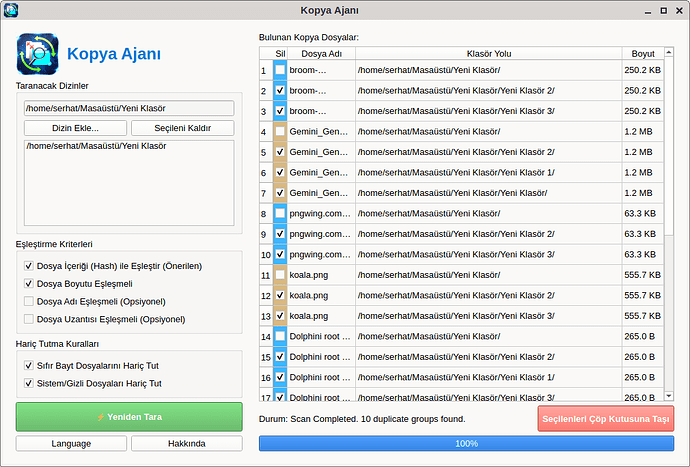Click Seçileni Kaldır button
This screenshot has width=690, height=467.
point(182,128)
